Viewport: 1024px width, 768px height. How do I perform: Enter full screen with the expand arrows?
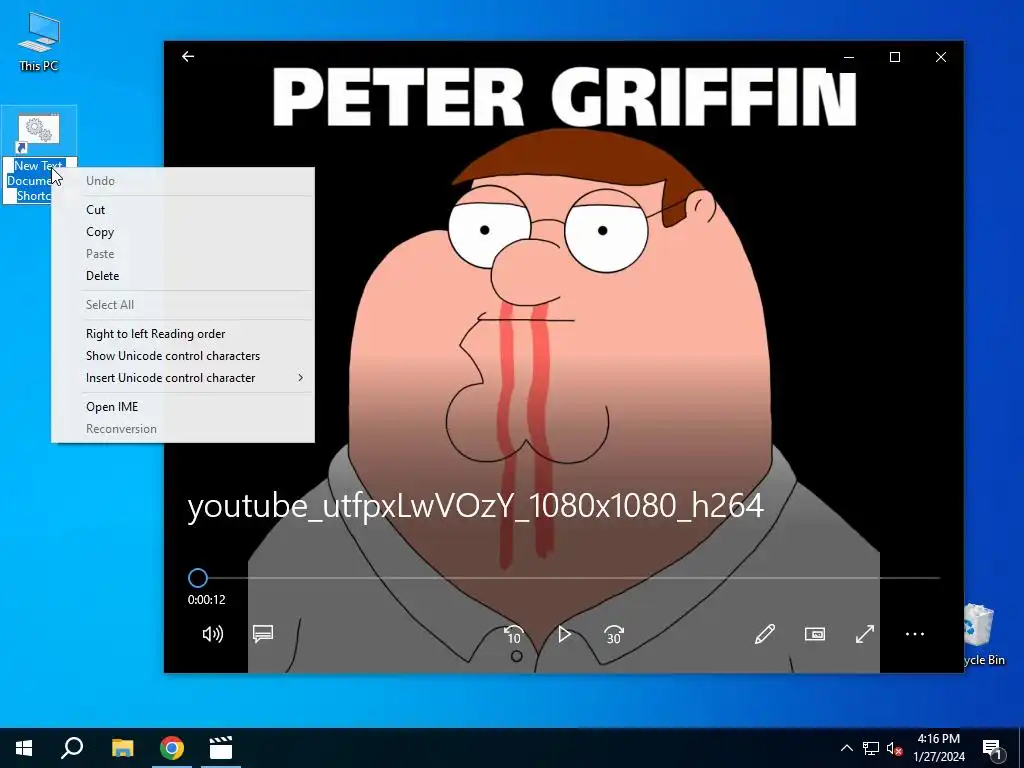coord(865,634)
